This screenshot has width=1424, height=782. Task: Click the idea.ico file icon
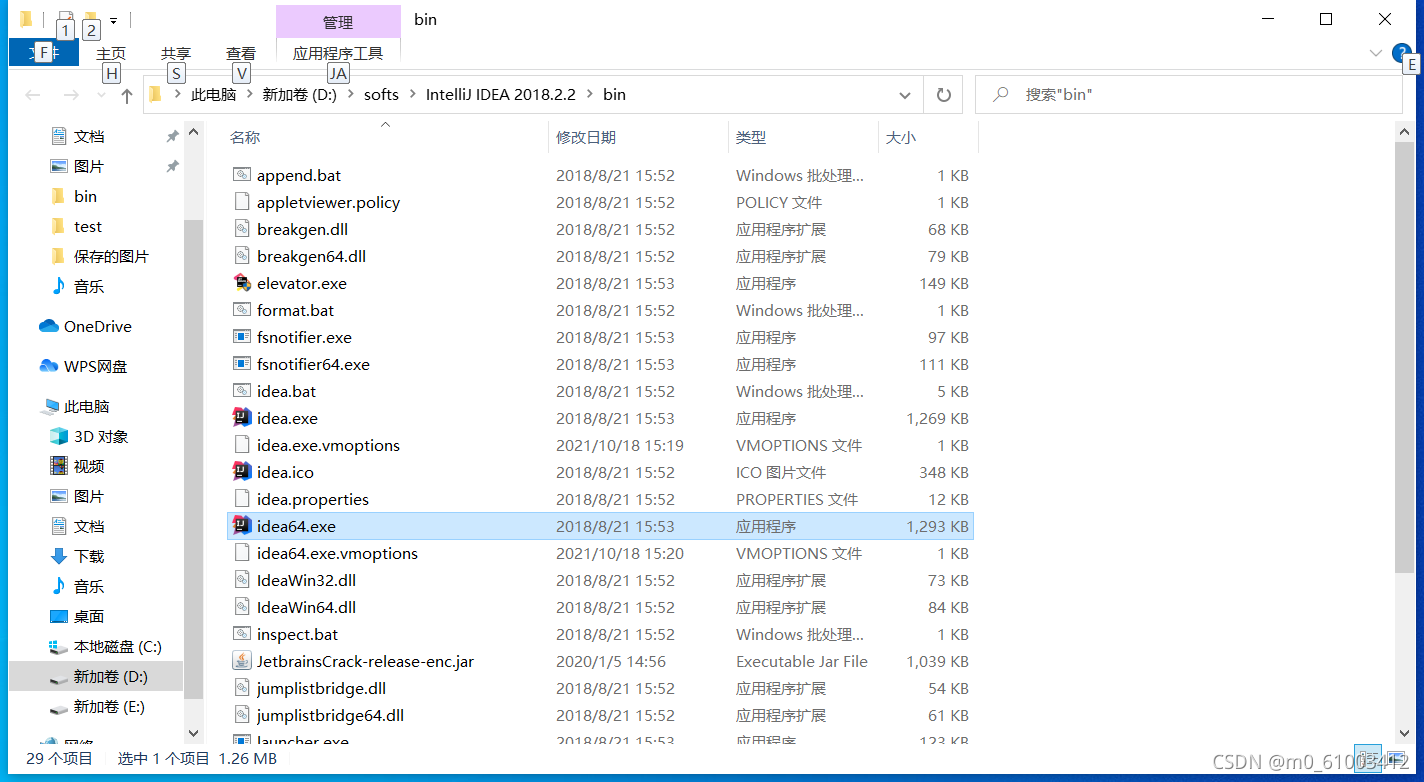(241, 472)
